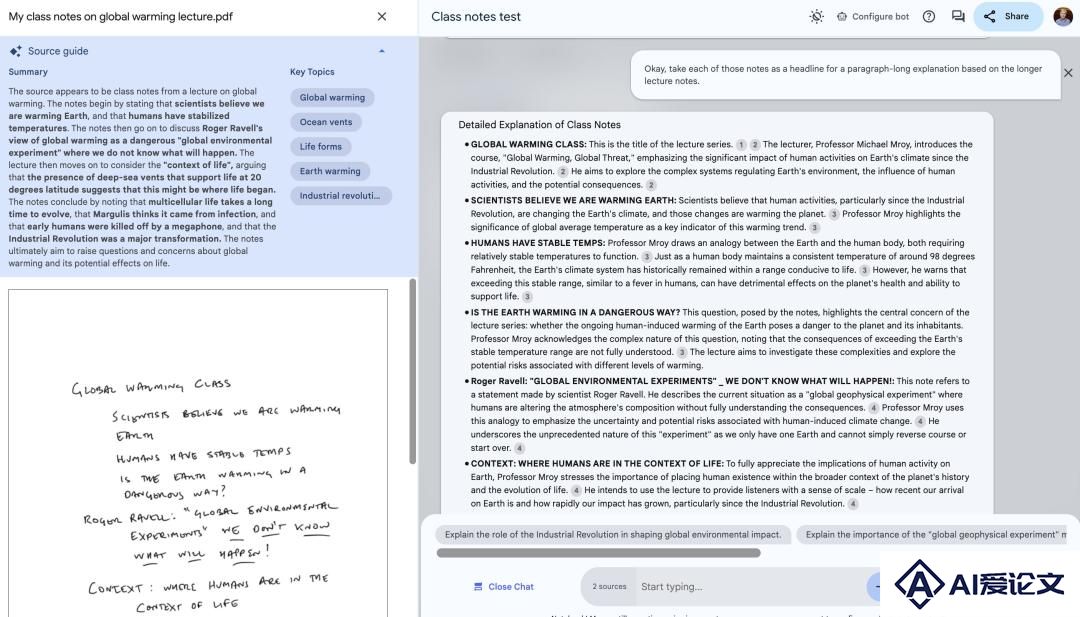Image resolution: width=1080 pixels, height=617 pixels.
Task: Select the Industrial revolution key topic chip
Action: pos(340,196)
